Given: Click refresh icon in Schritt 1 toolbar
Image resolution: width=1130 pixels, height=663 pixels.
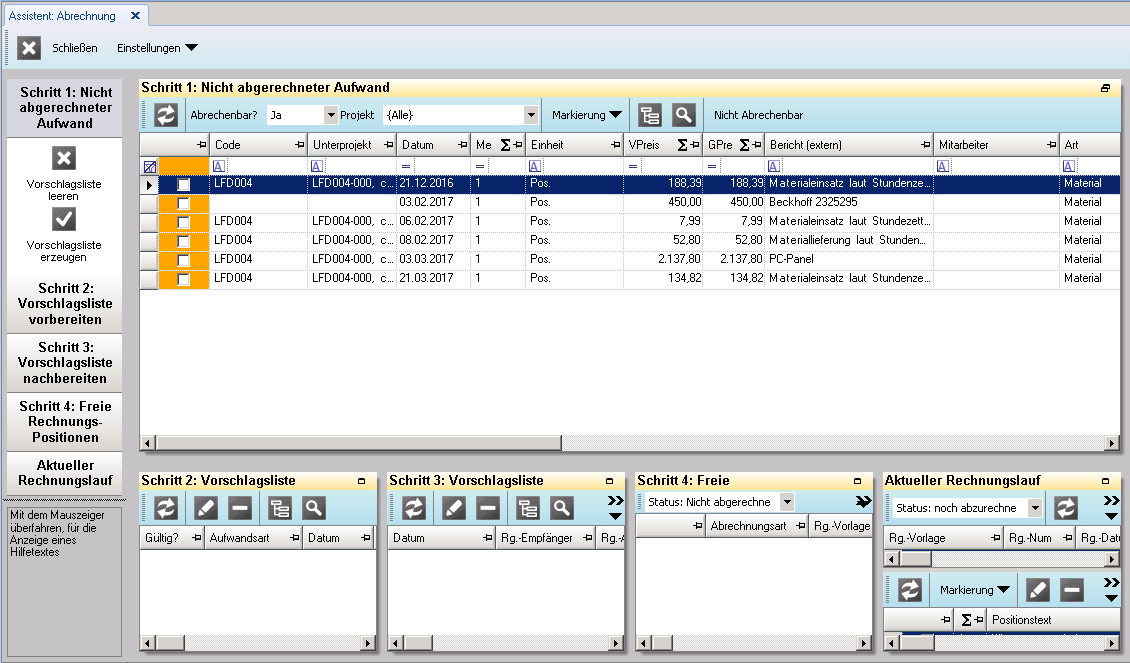Looking at the screenshot, I should pyautogui.click(x=166, y=115).
